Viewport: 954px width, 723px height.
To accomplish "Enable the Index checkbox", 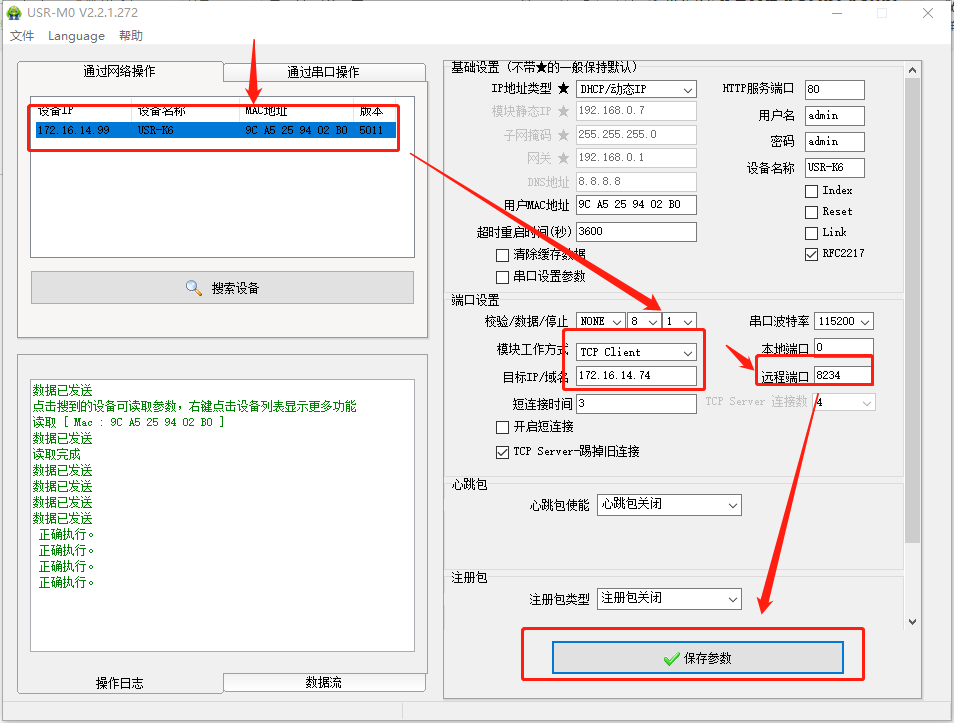I will (x=811, y=191).
